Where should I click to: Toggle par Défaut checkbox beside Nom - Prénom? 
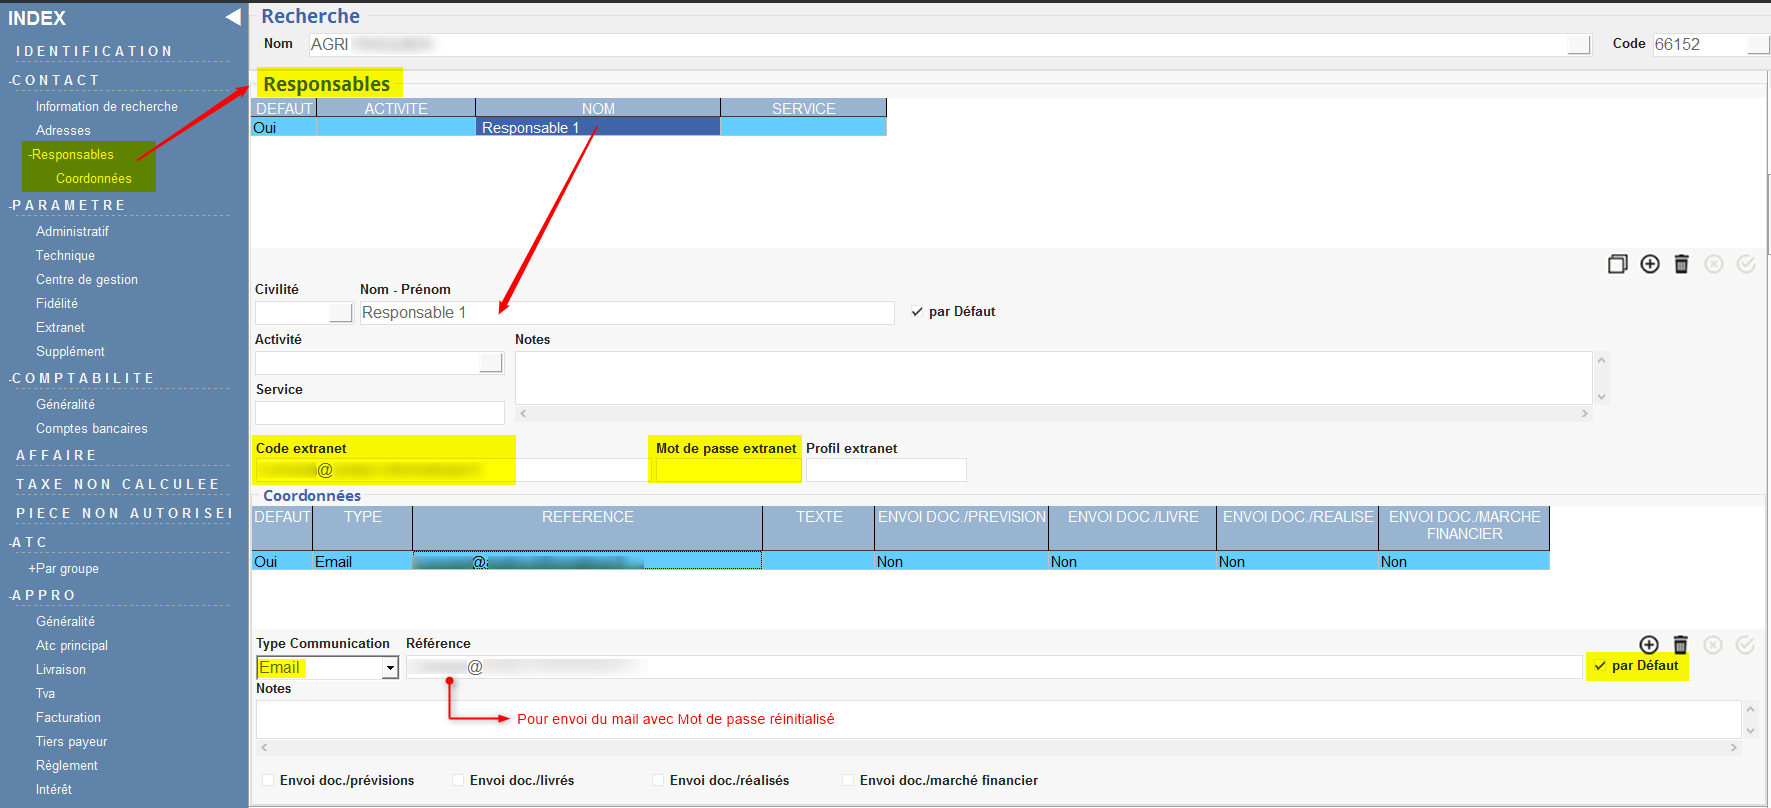tap(917, 312)
